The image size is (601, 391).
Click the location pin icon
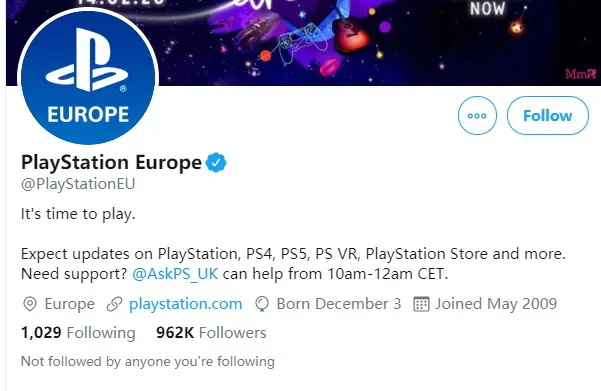click(30, 304)
